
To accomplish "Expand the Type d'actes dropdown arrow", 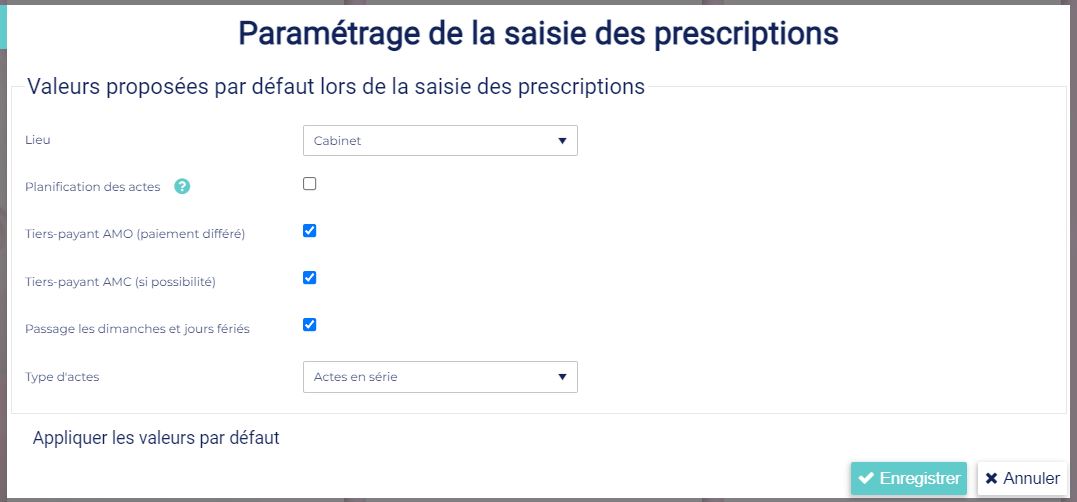I will coord(562,377).
